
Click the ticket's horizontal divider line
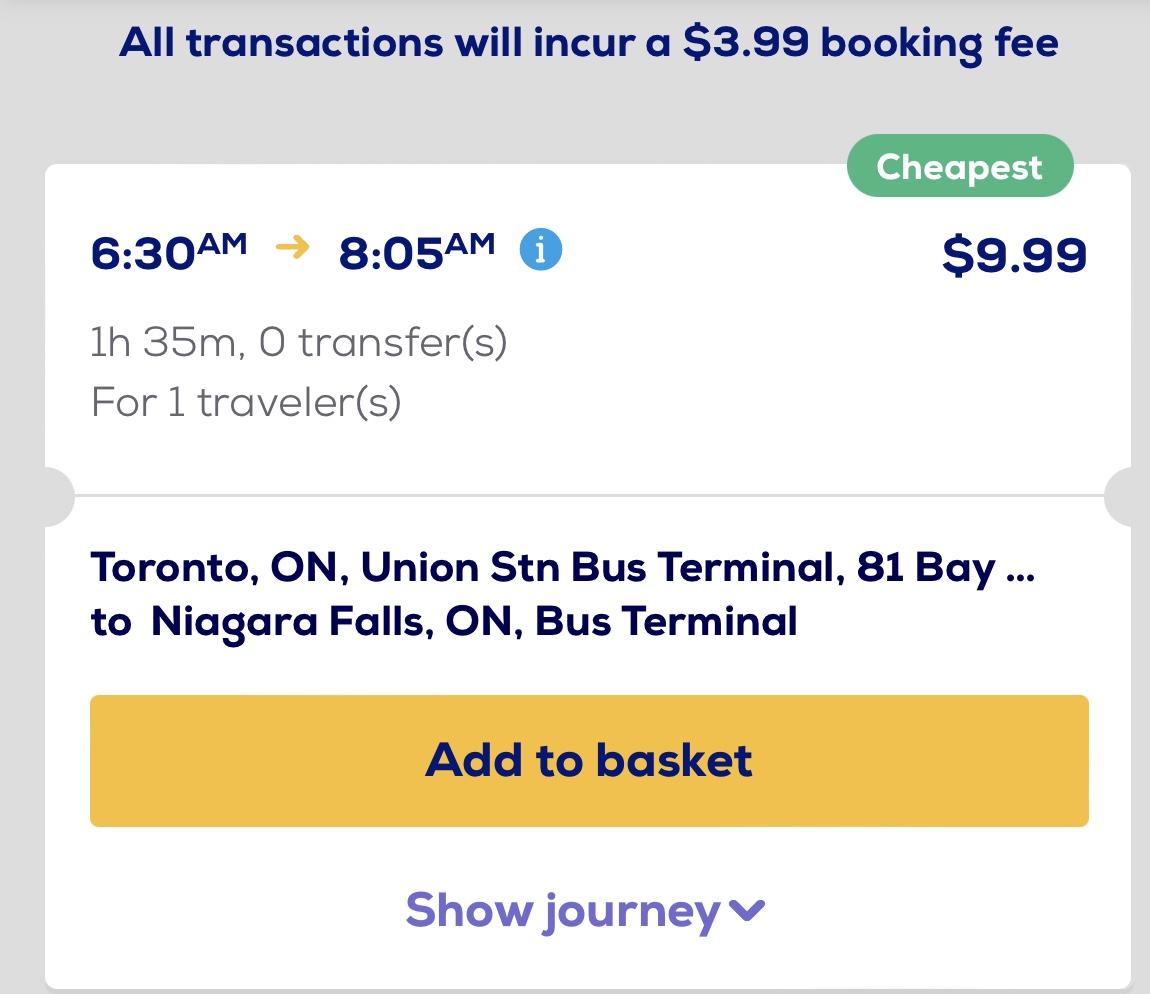(x=588, y=495)
